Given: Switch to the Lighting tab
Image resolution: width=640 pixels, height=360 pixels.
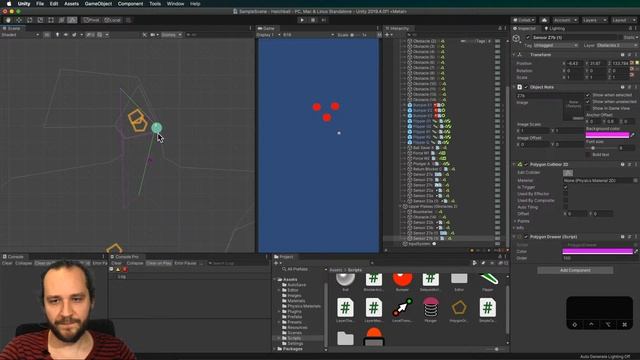Looking at the screenshot, I should click(555, 28).
